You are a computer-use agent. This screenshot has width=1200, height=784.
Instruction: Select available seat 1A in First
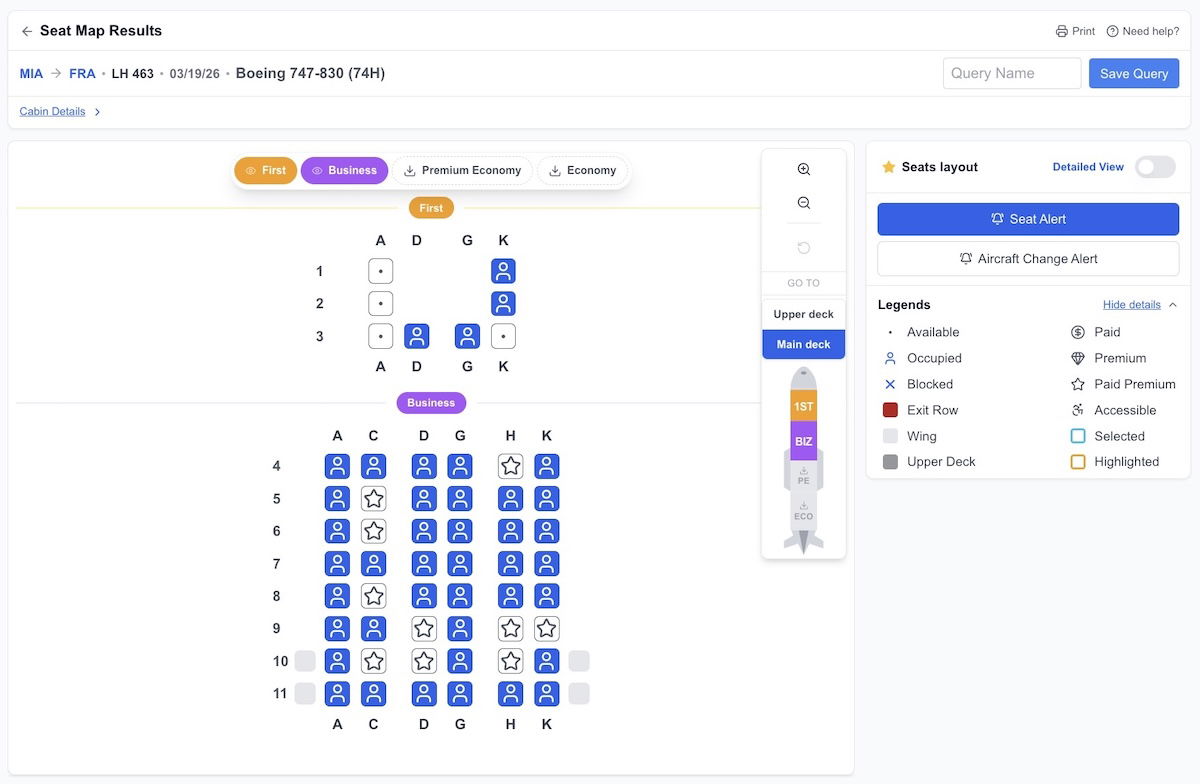380,271
